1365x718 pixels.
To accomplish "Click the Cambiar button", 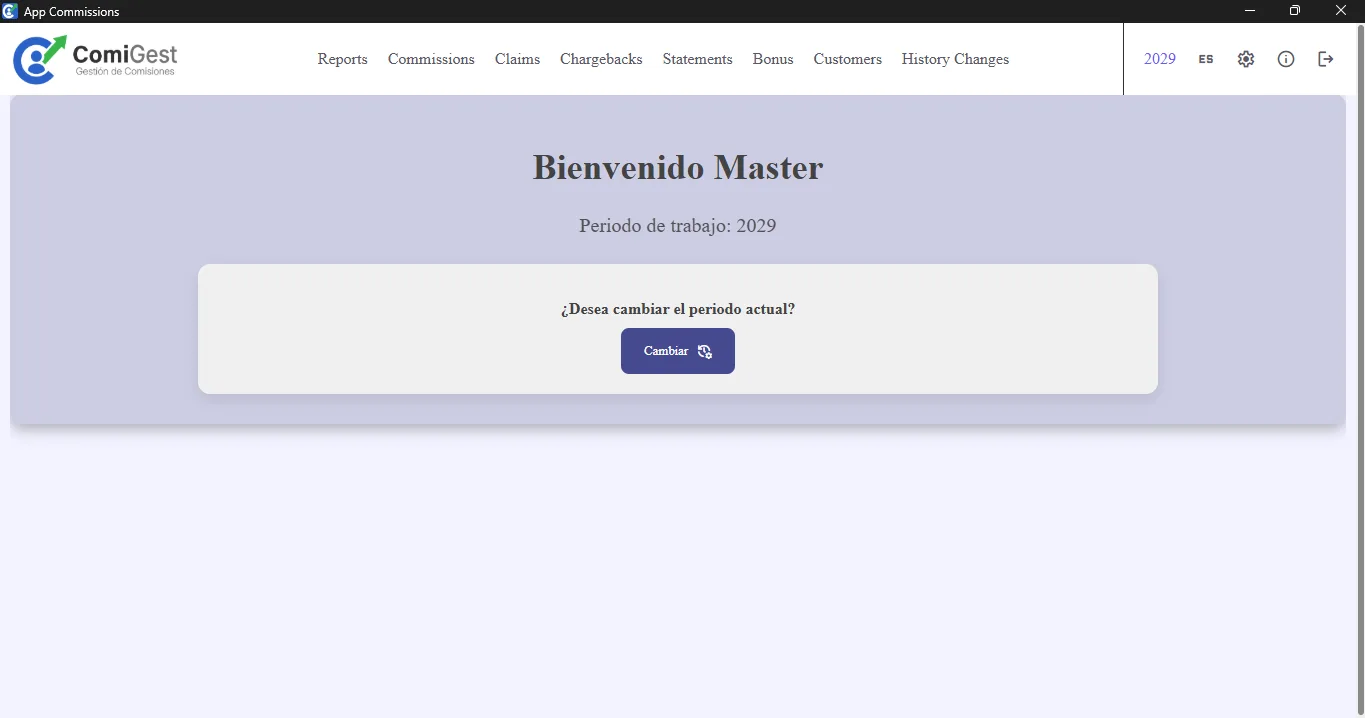I will pyautogui.click(x=678, y=351).
